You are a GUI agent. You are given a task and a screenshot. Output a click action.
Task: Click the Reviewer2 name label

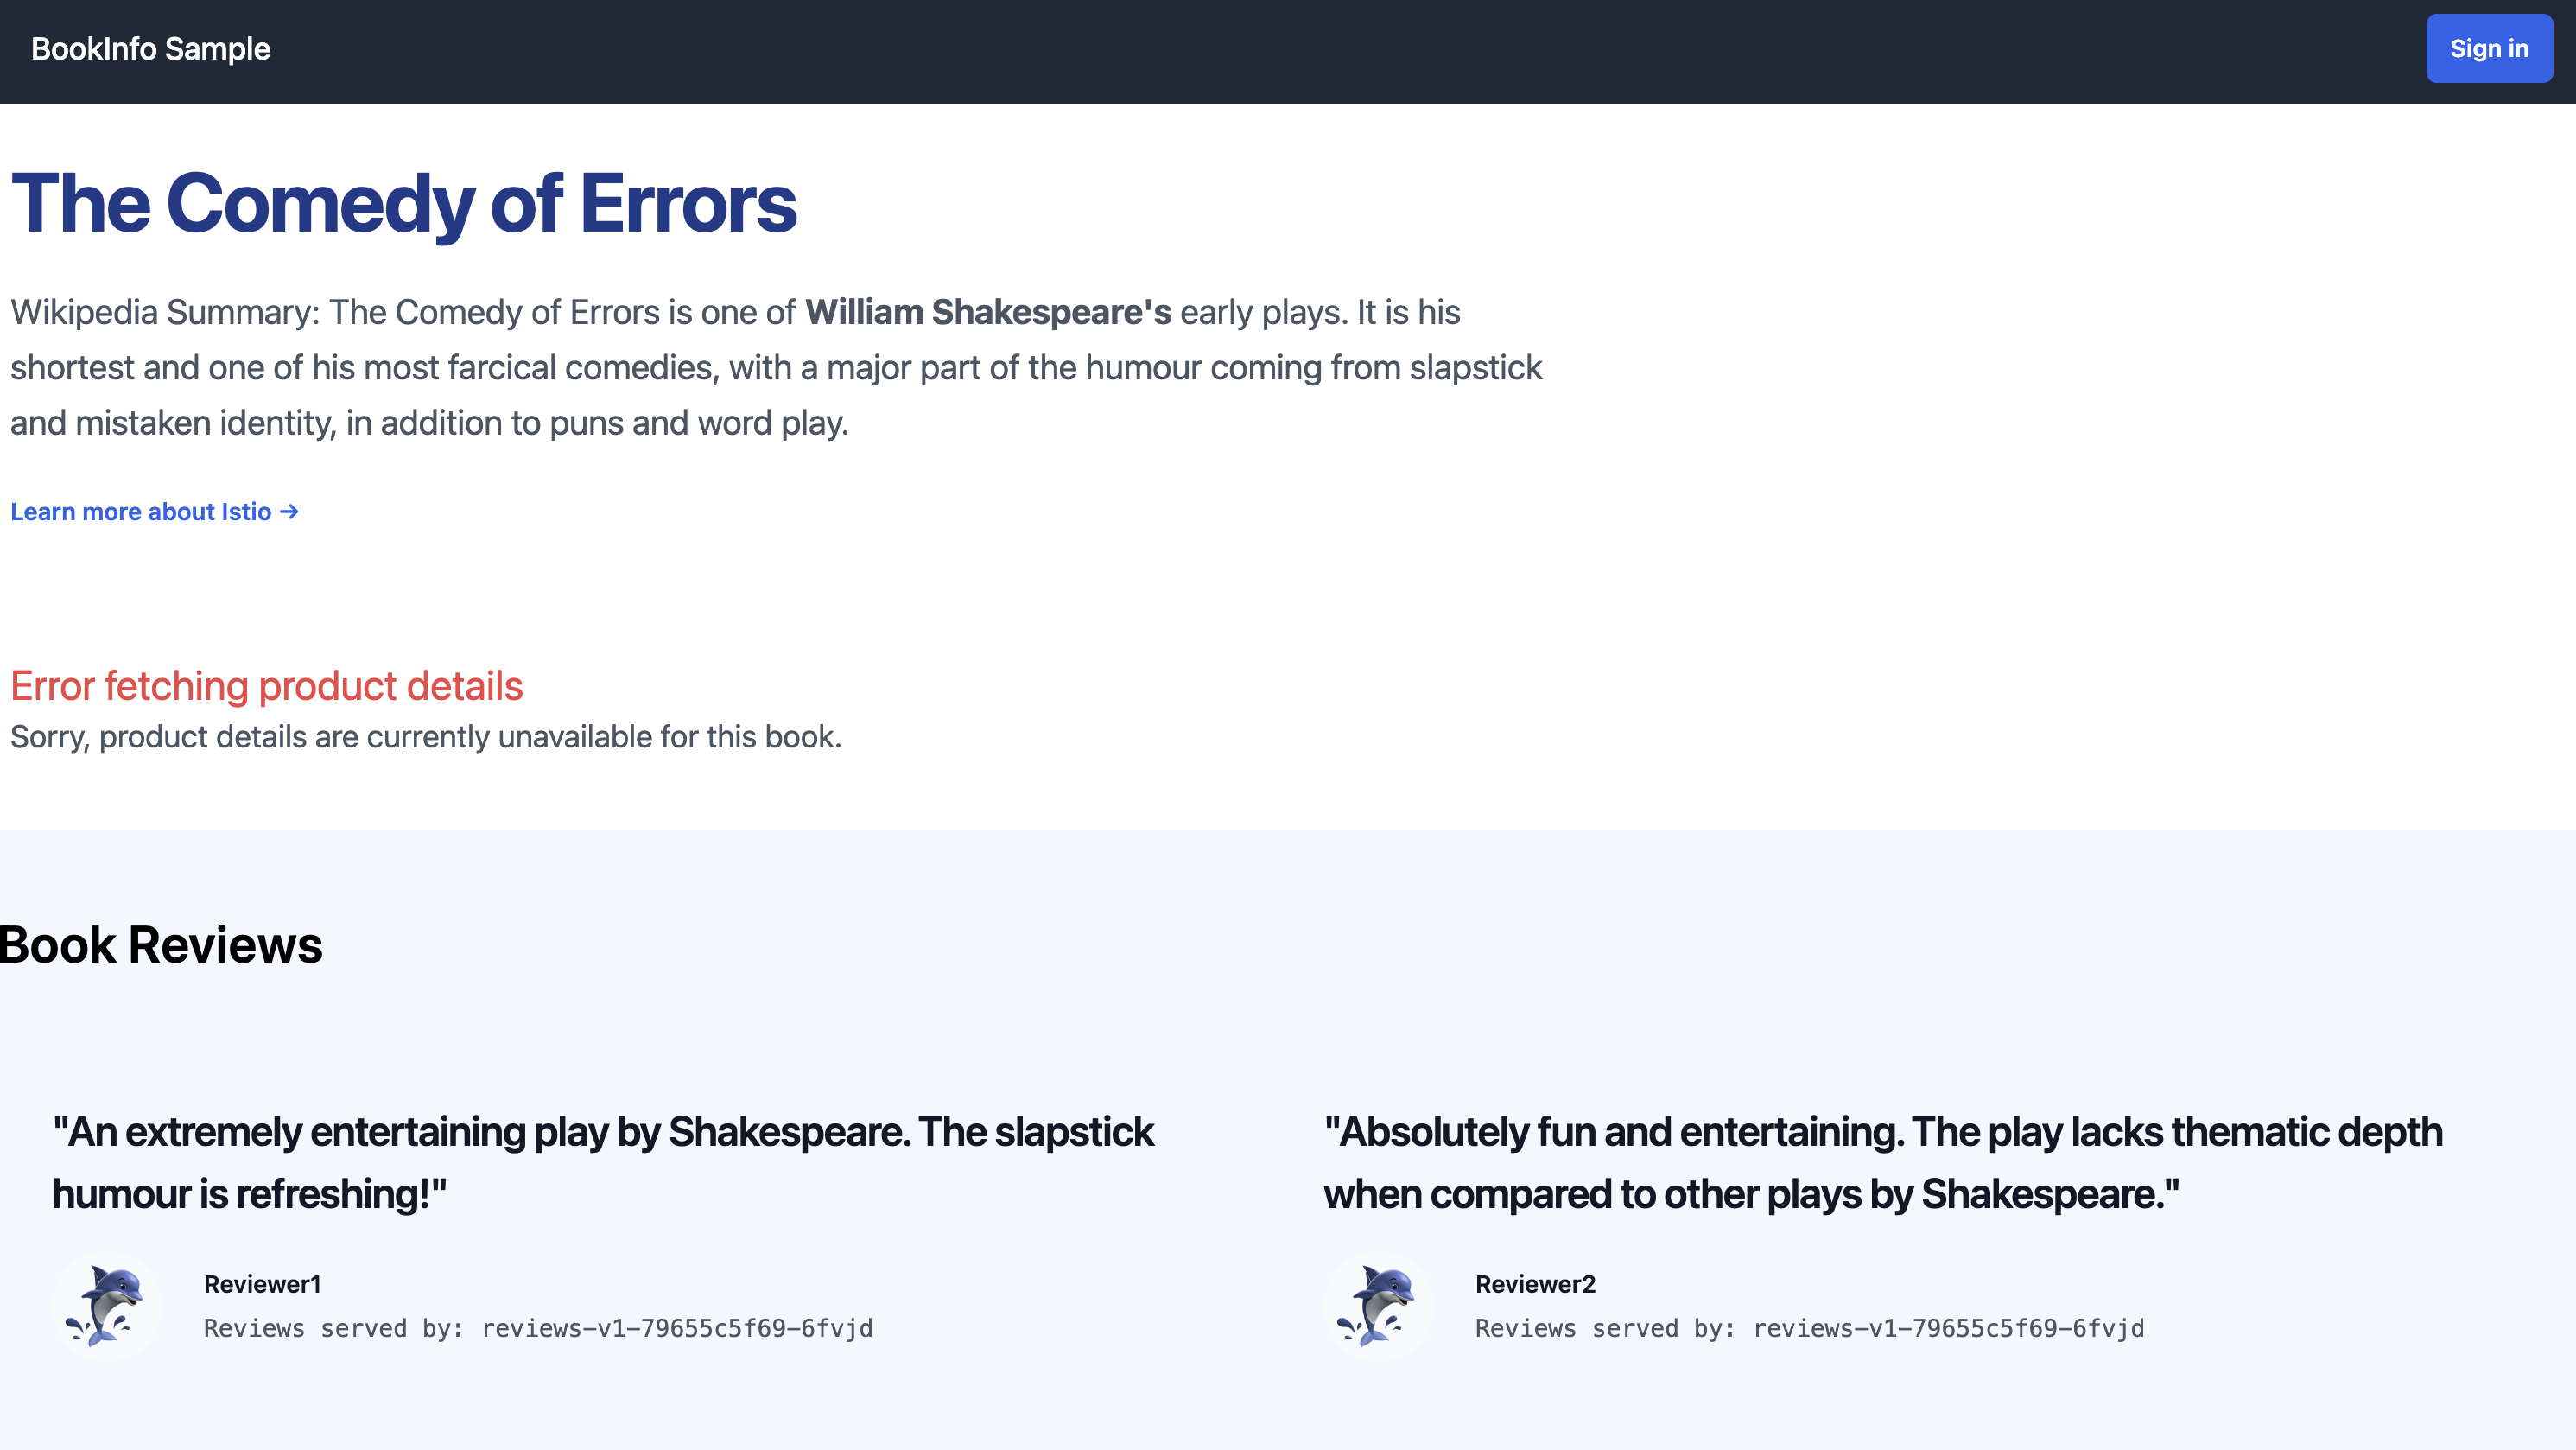(x=1535, y=1284)
